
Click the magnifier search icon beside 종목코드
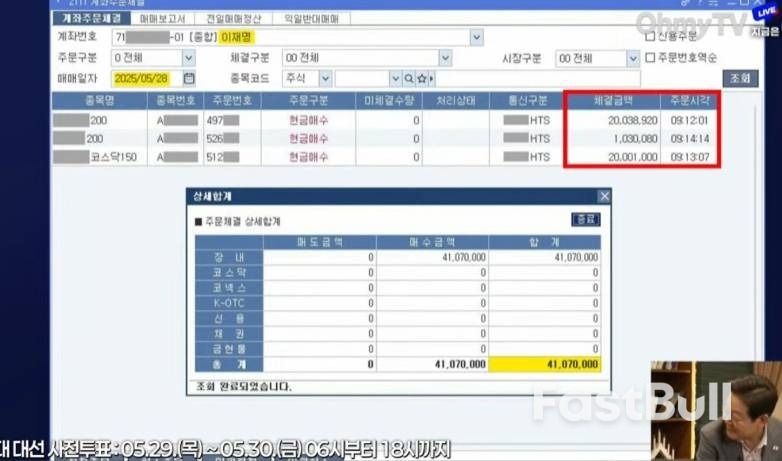409,79
